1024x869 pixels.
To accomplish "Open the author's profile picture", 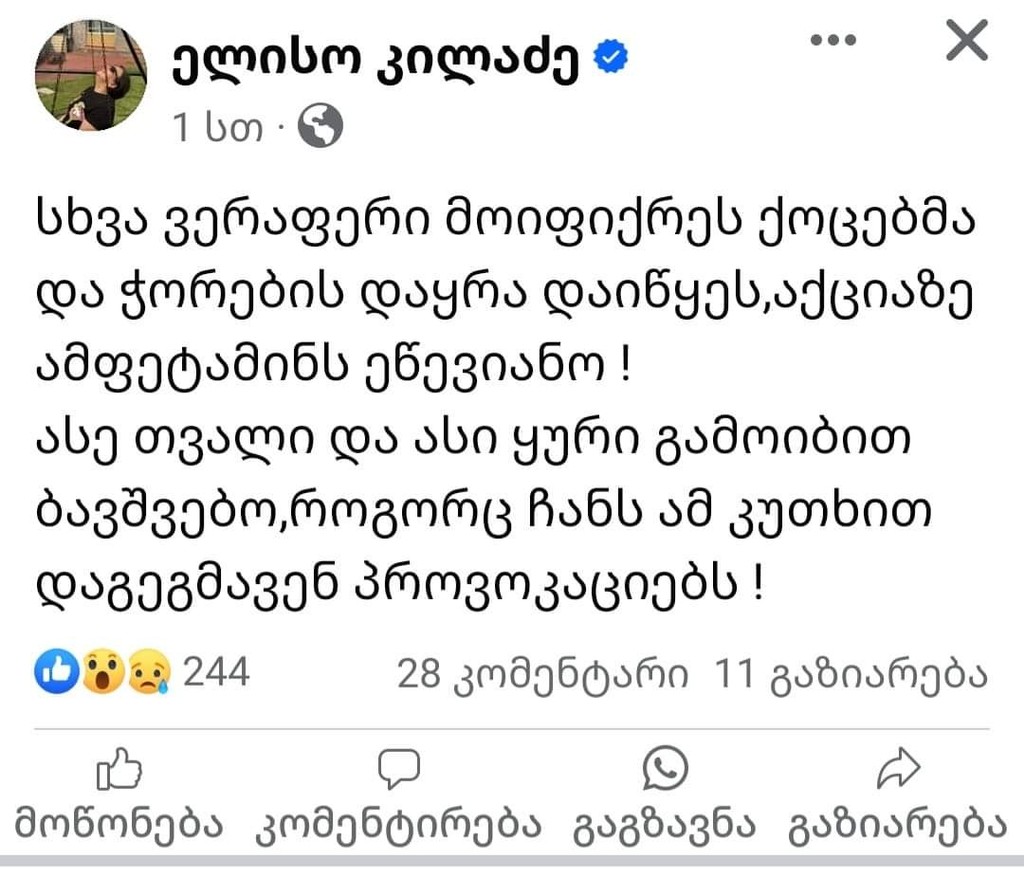I will coord(90,74).
